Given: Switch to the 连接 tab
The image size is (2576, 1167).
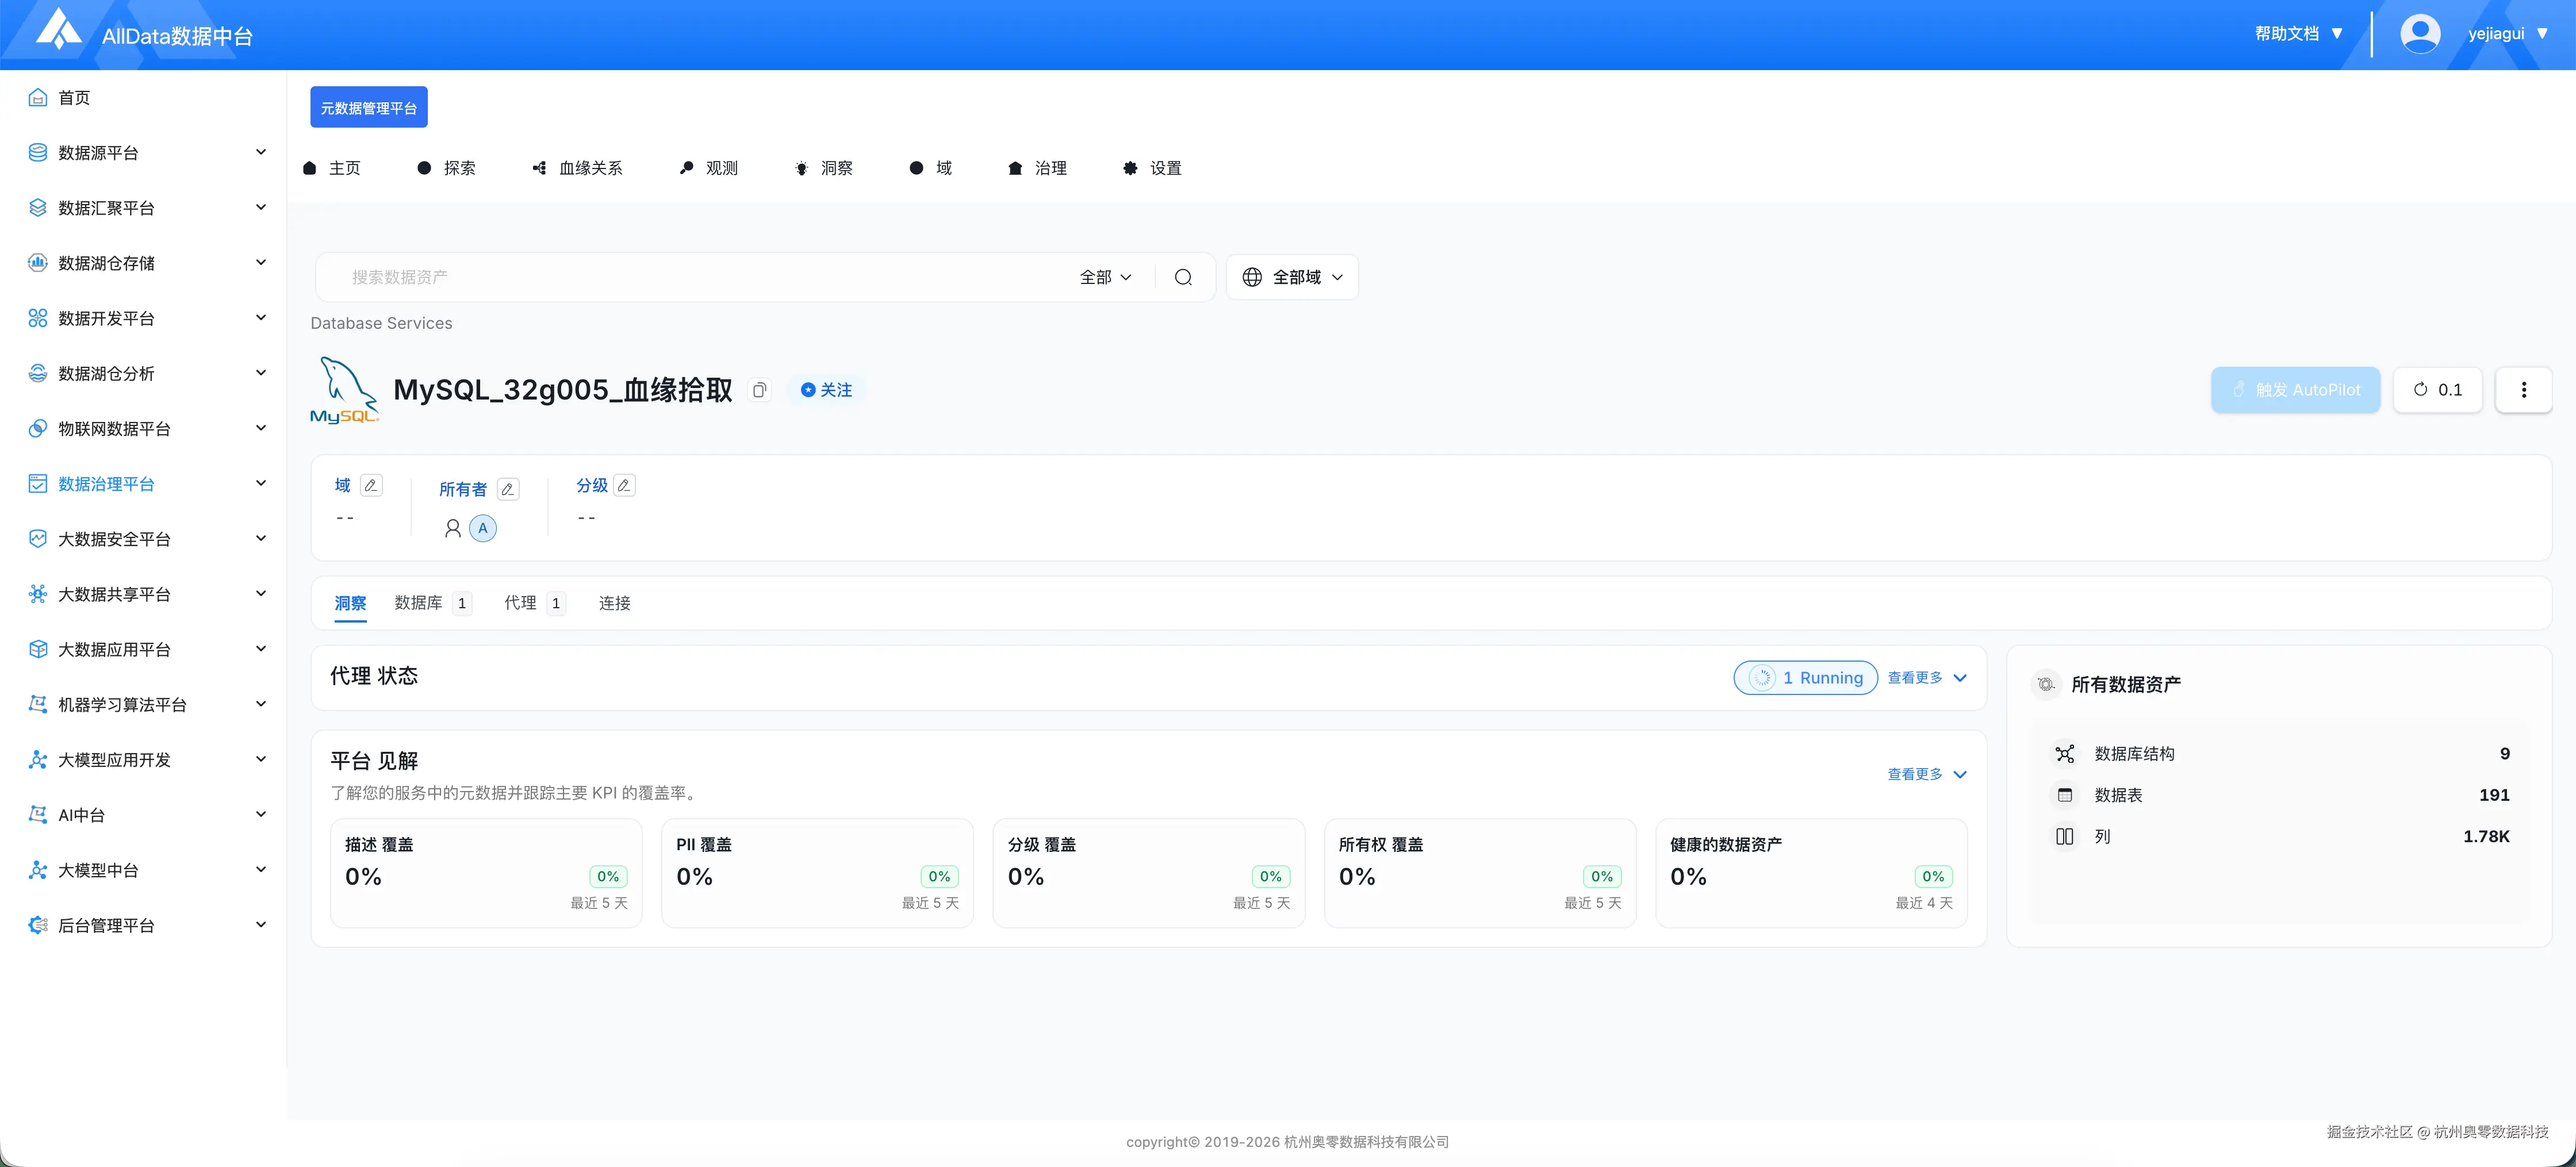Looking at the screenshot, I should [615, 603].
